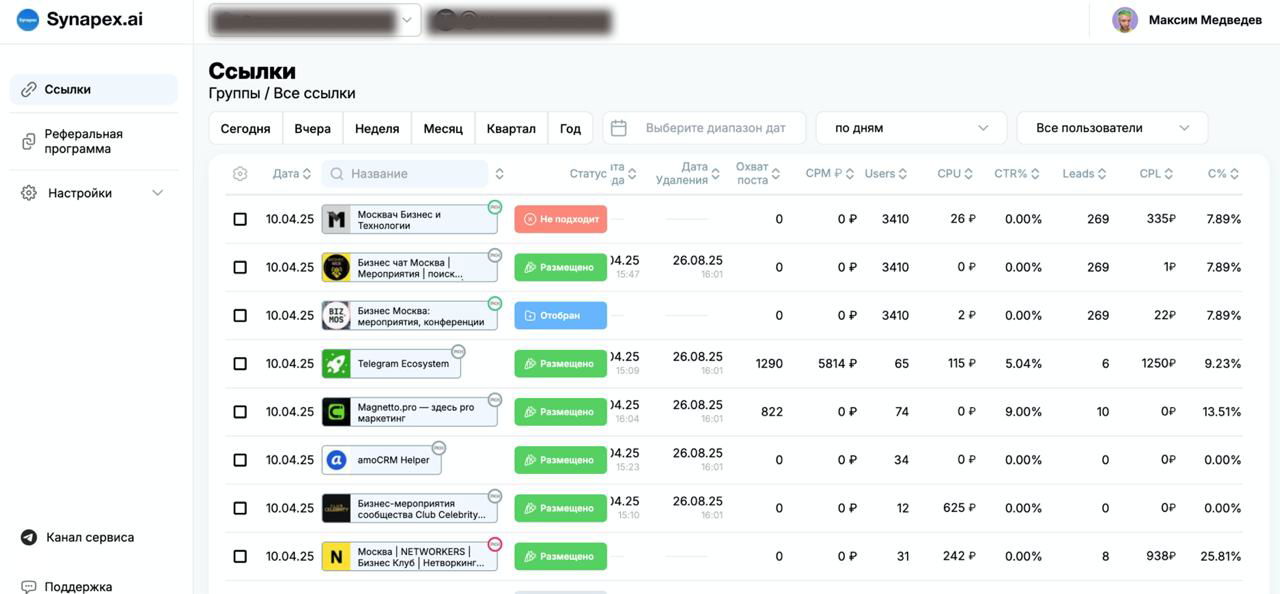The height and width of the screenshot is (594, 1280).
Task: Open the "по дням" dropdown
Action: (x=910, y=128)
